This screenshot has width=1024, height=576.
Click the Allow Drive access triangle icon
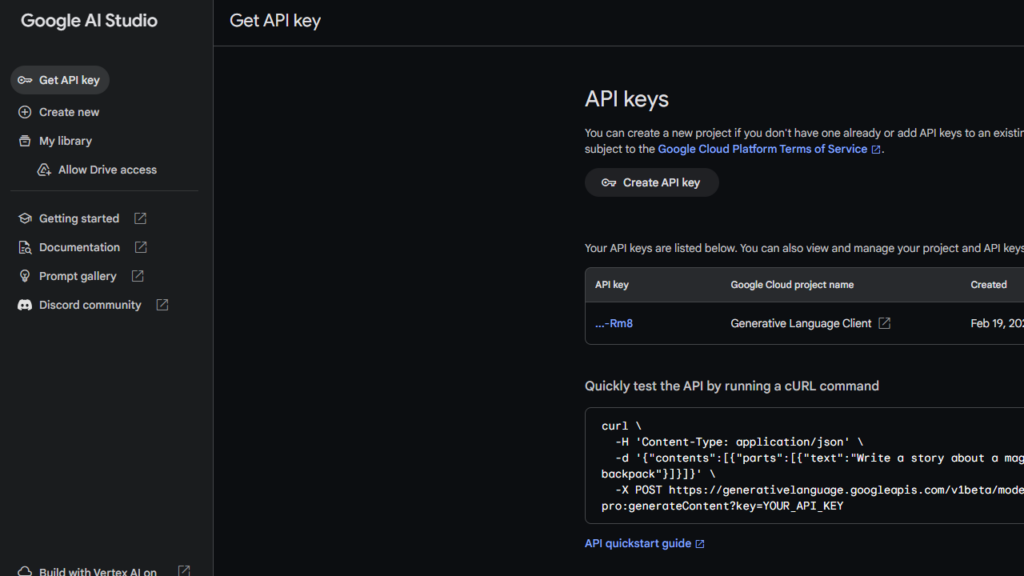point(44,169)
